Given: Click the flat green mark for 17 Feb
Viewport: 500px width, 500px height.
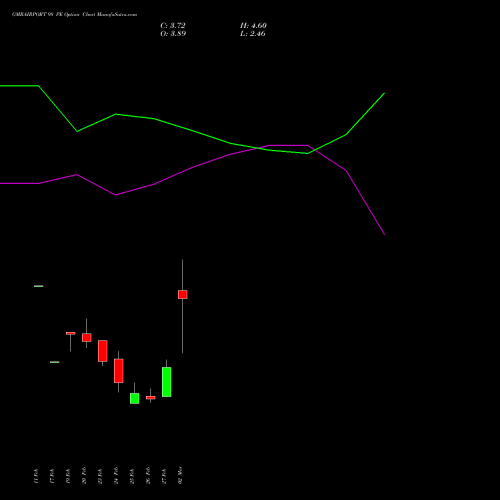Looking at the screenshot, I should click(54, 362).
